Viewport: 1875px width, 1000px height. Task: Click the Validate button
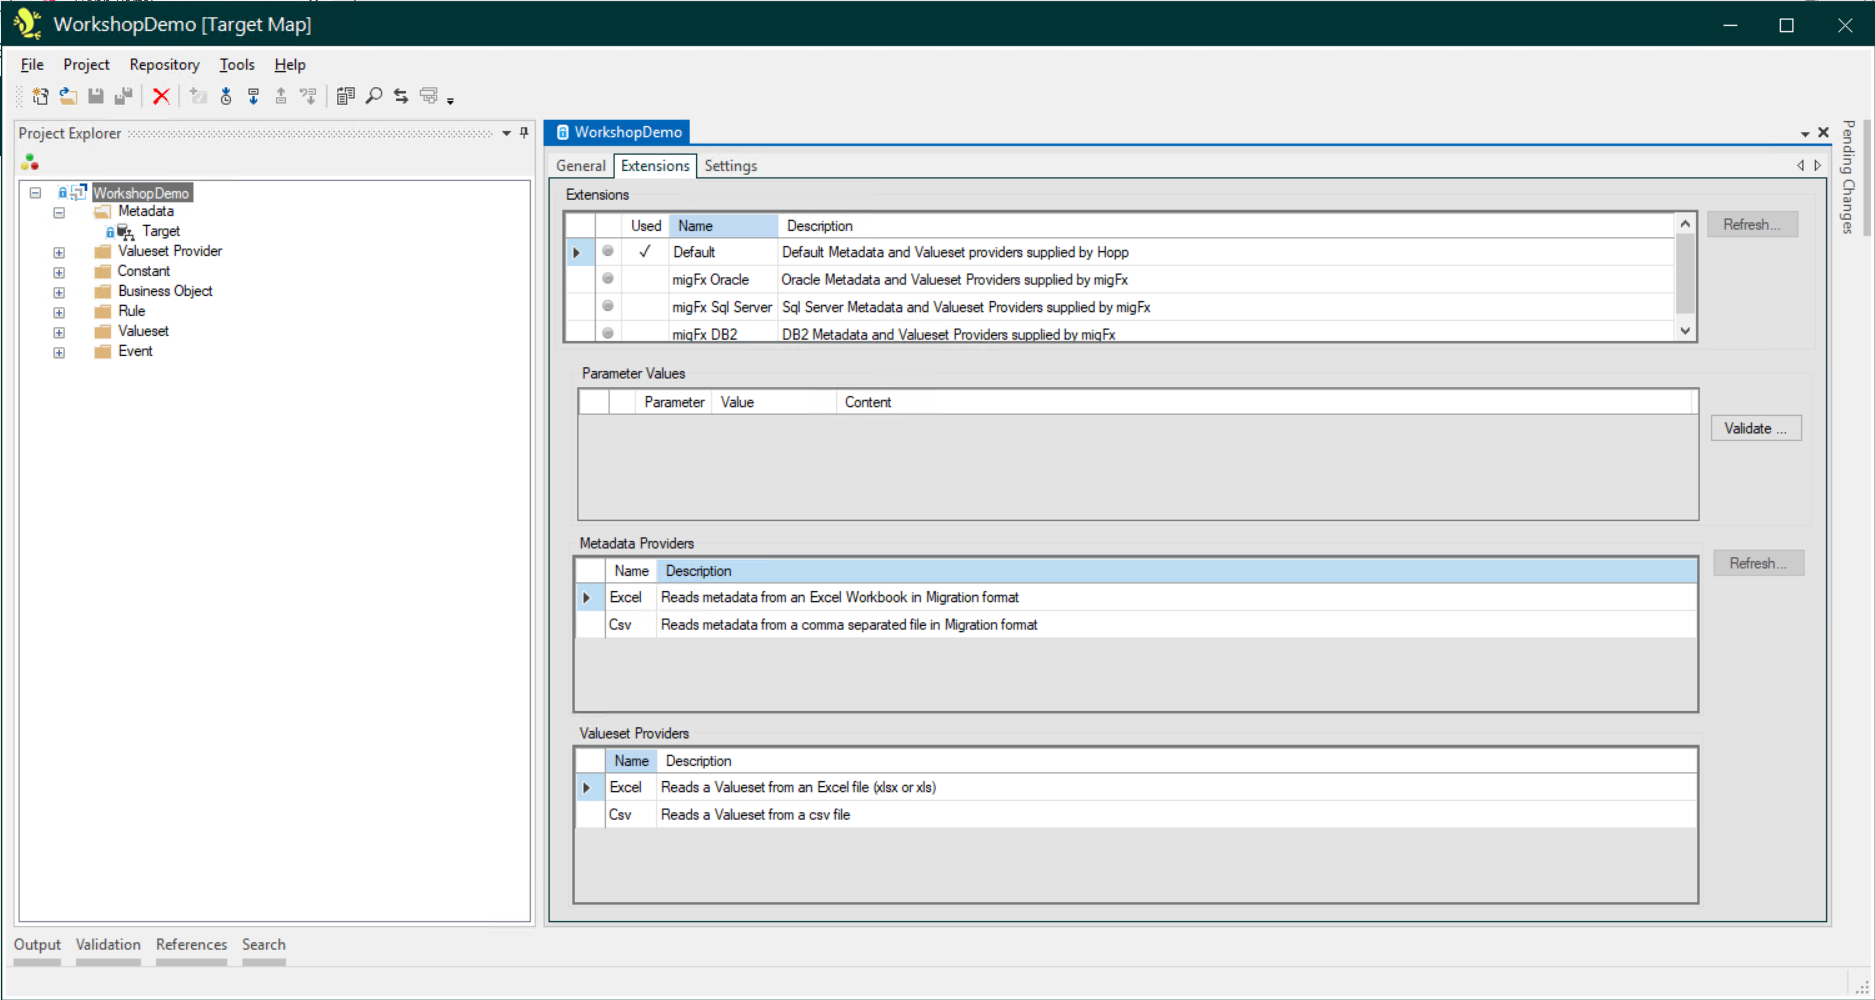pyautogui.click(x=1755, y=428)
